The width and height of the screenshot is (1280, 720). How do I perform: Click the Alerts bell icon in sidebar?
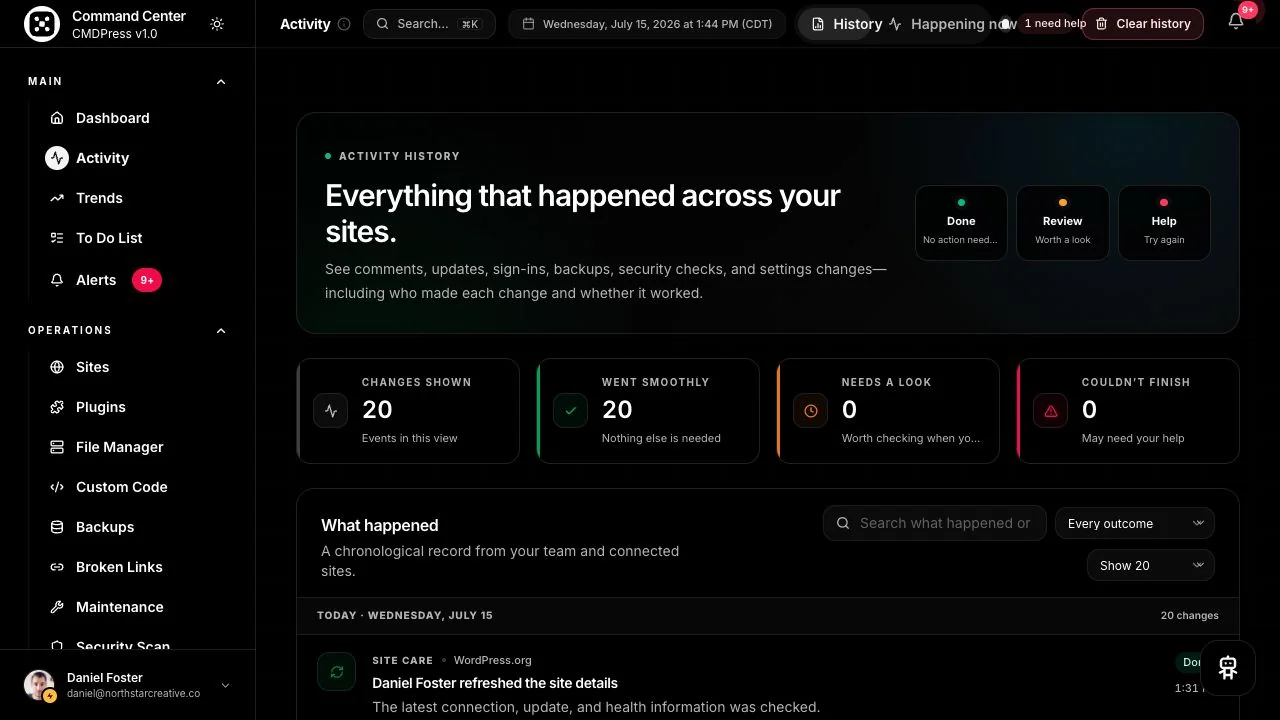tap(57, 280)
